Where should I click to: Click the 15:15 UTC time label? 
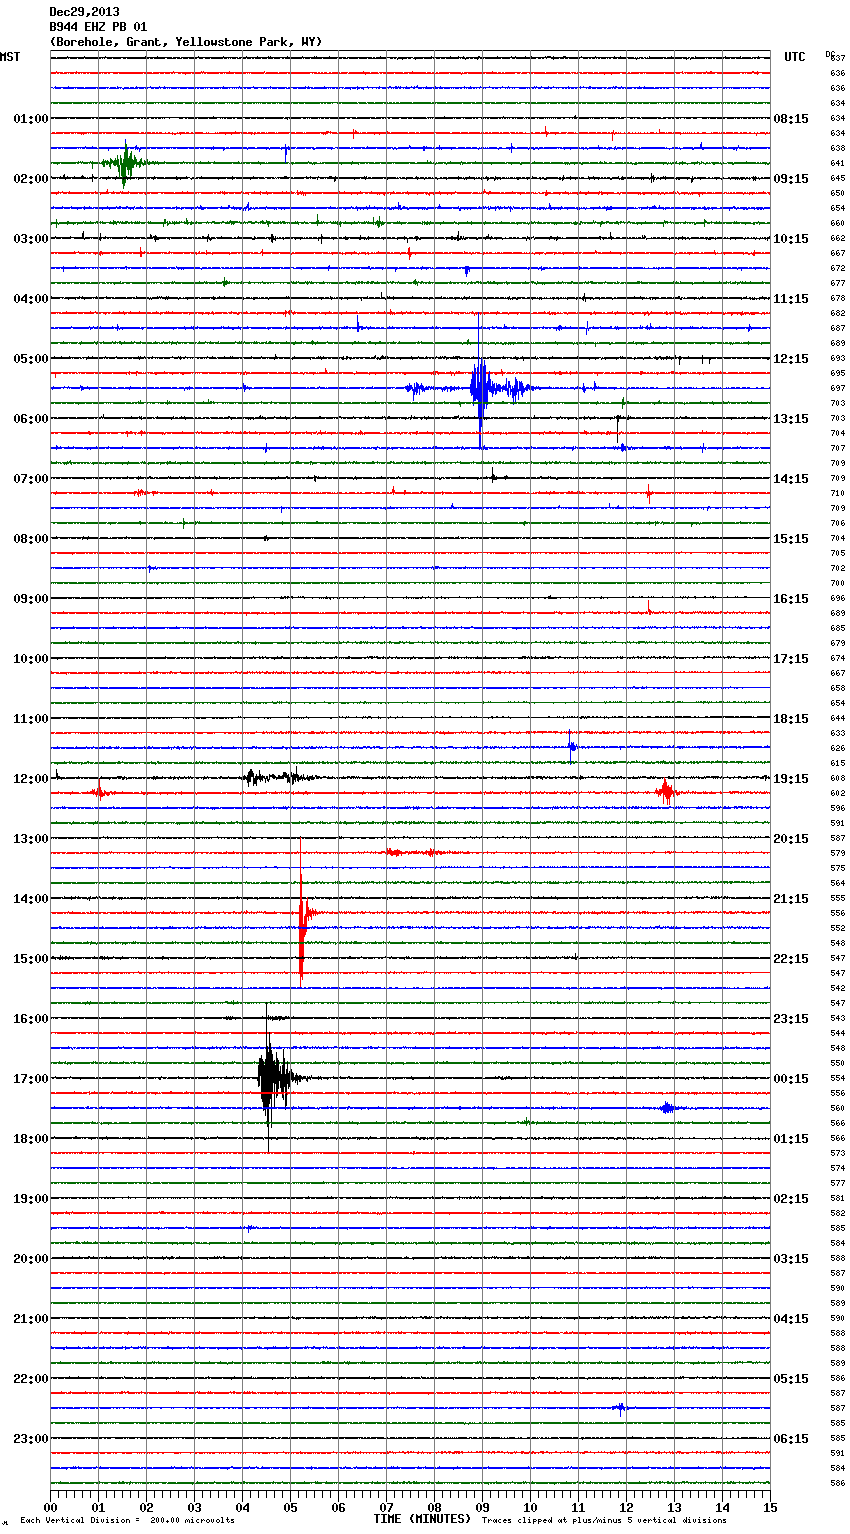tap(791, 539)
